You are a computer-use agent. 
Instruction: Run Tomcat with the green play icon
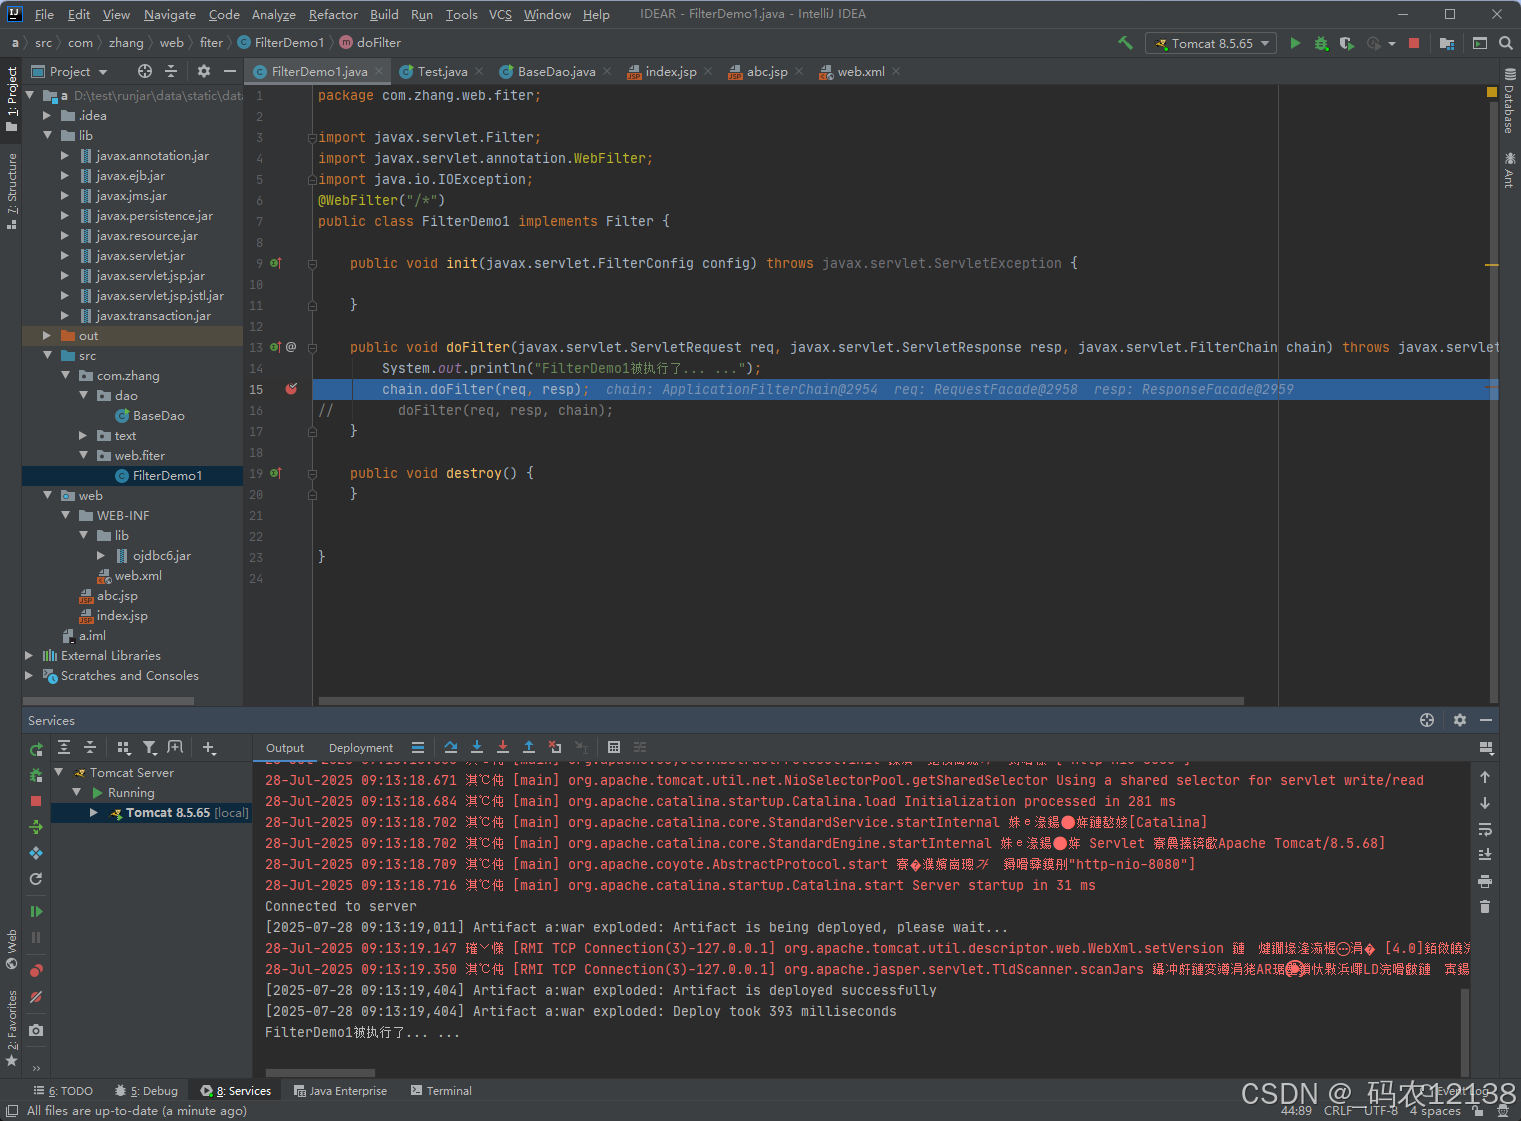coord(1296,43)
